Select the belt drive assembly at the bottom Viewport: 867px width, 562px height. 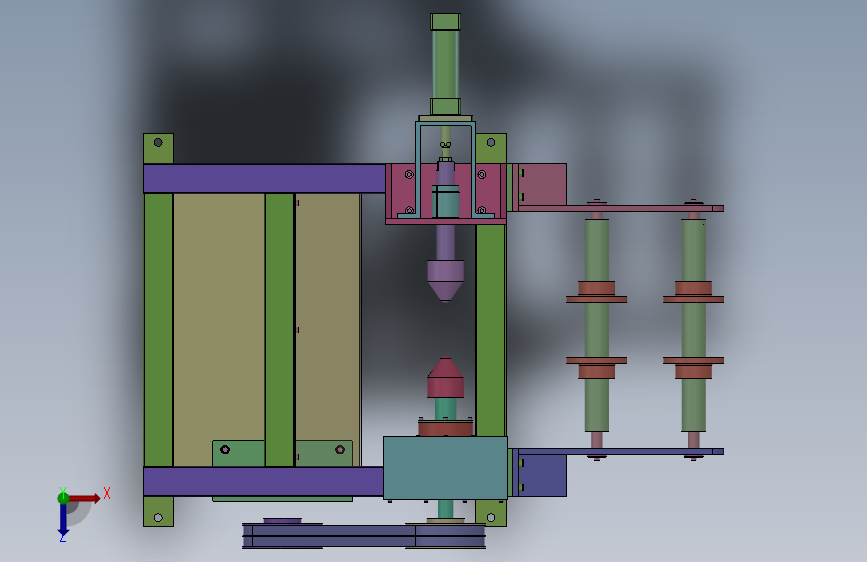(364, 534)
